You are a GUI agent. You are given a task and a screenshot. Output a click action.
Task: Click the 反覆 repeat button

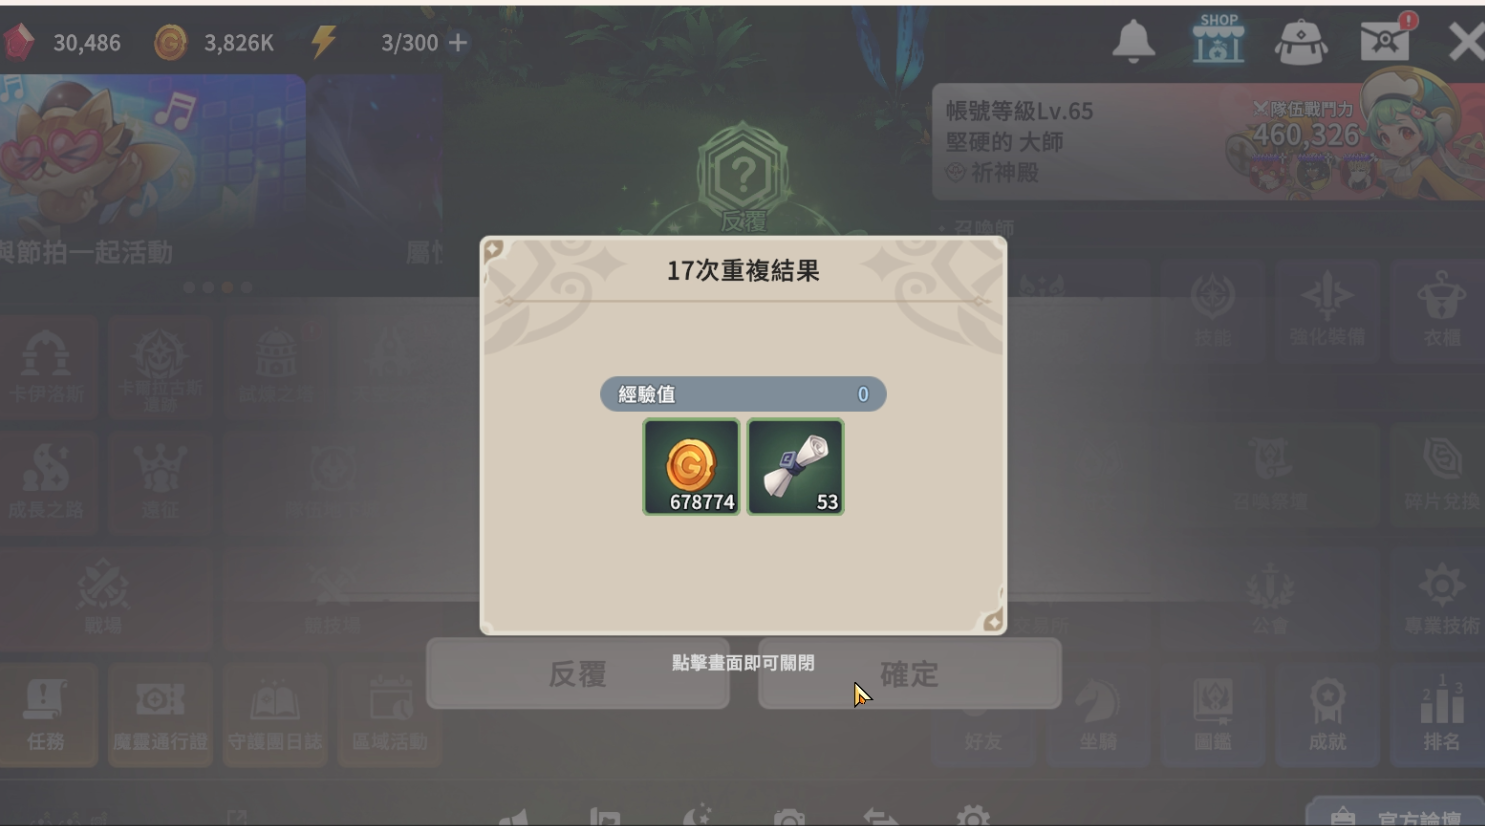[x=578, y=674]
